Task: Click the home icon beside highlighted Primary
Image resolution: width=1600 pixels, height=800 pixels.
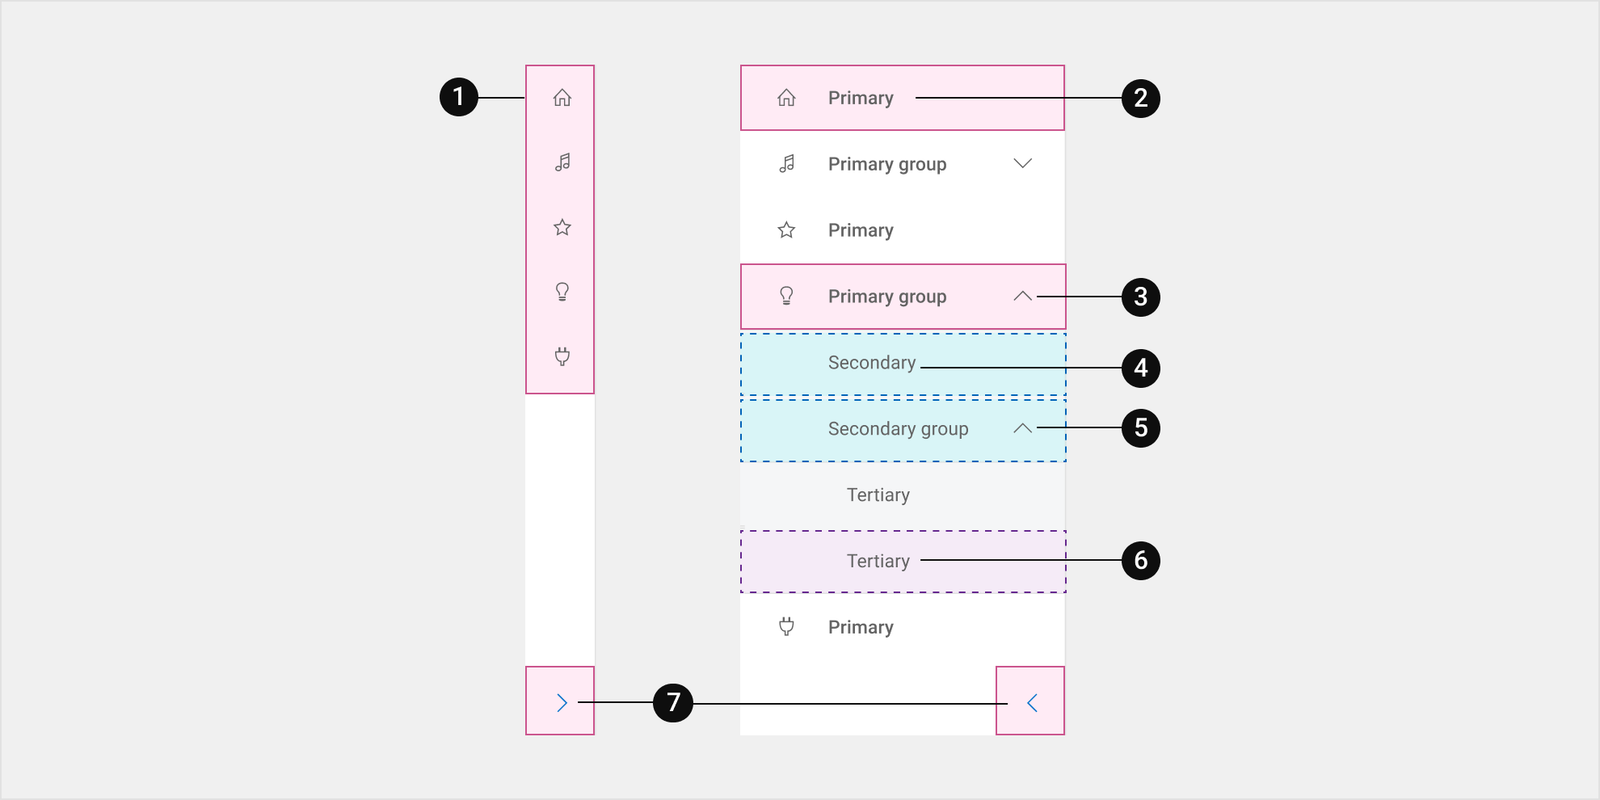Action: [x=787, y=98]
